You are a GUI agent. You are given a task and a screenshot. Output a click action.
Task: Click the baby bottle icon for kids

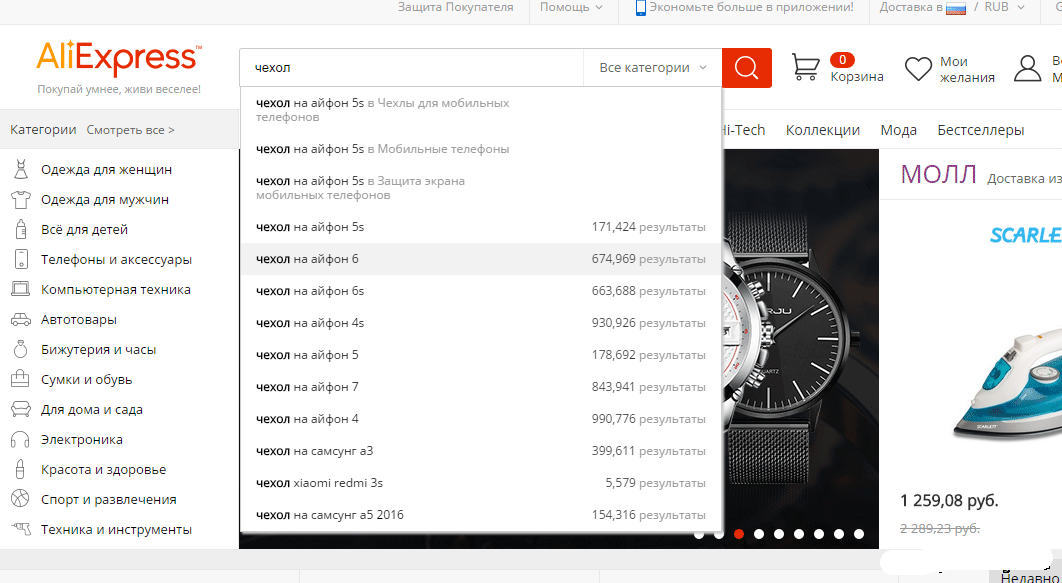pos(20,230)
